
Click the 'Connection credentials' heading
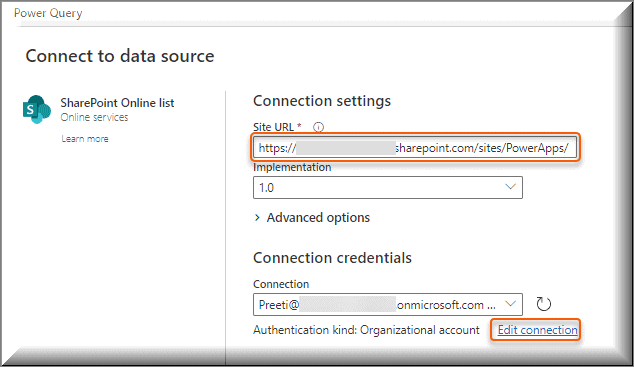(x=332, y=257)
